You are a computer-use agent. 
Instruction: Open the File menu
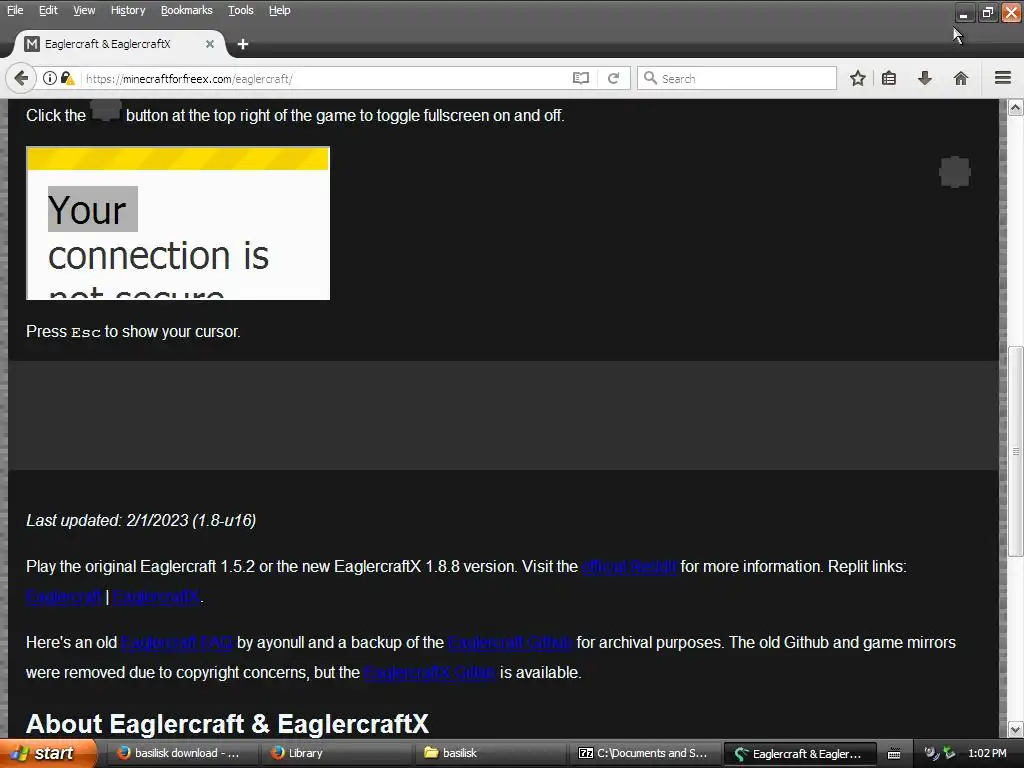[15, 10]
